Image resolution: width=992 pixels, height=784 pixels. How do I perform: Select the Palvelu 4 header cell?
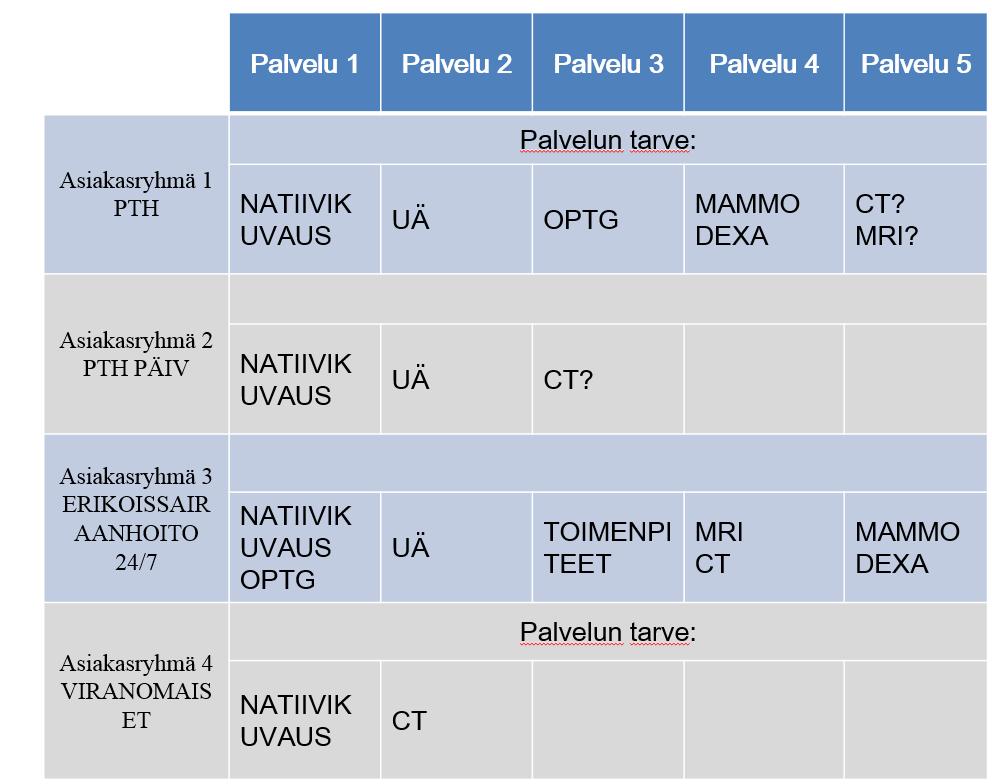(764, 63)
